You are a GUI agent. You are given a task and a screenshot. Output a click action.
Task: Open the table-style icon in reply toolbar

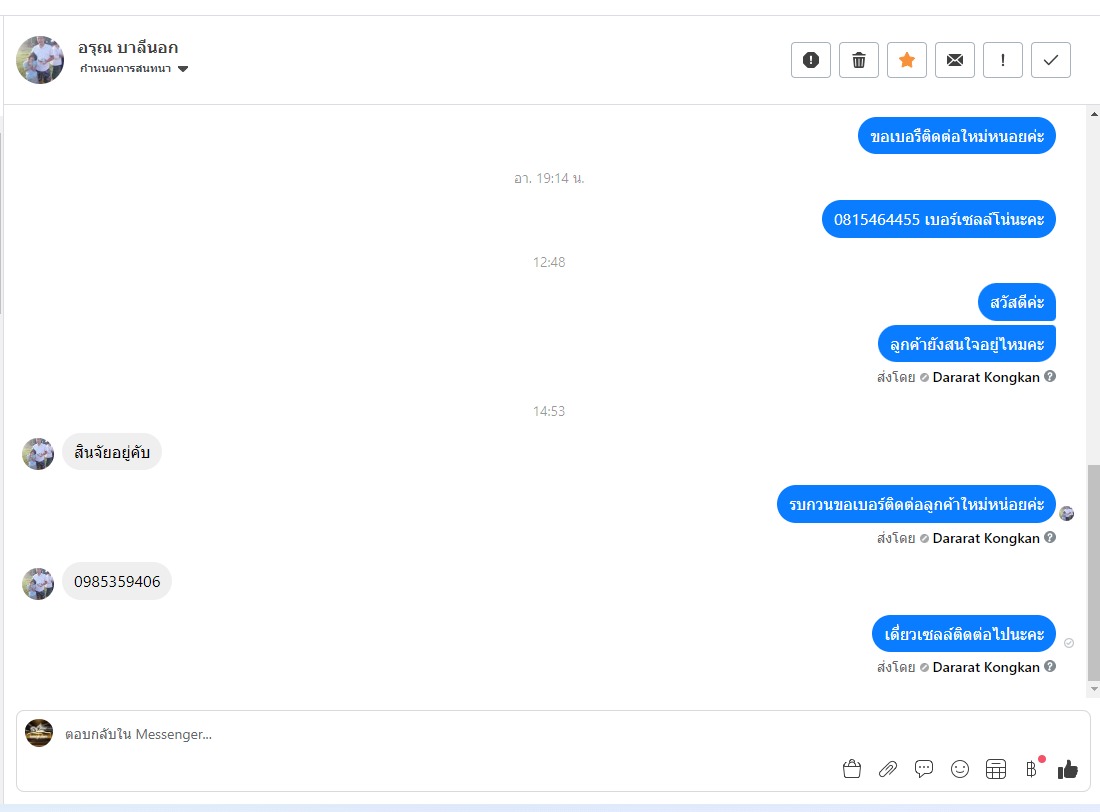[995, 769]
